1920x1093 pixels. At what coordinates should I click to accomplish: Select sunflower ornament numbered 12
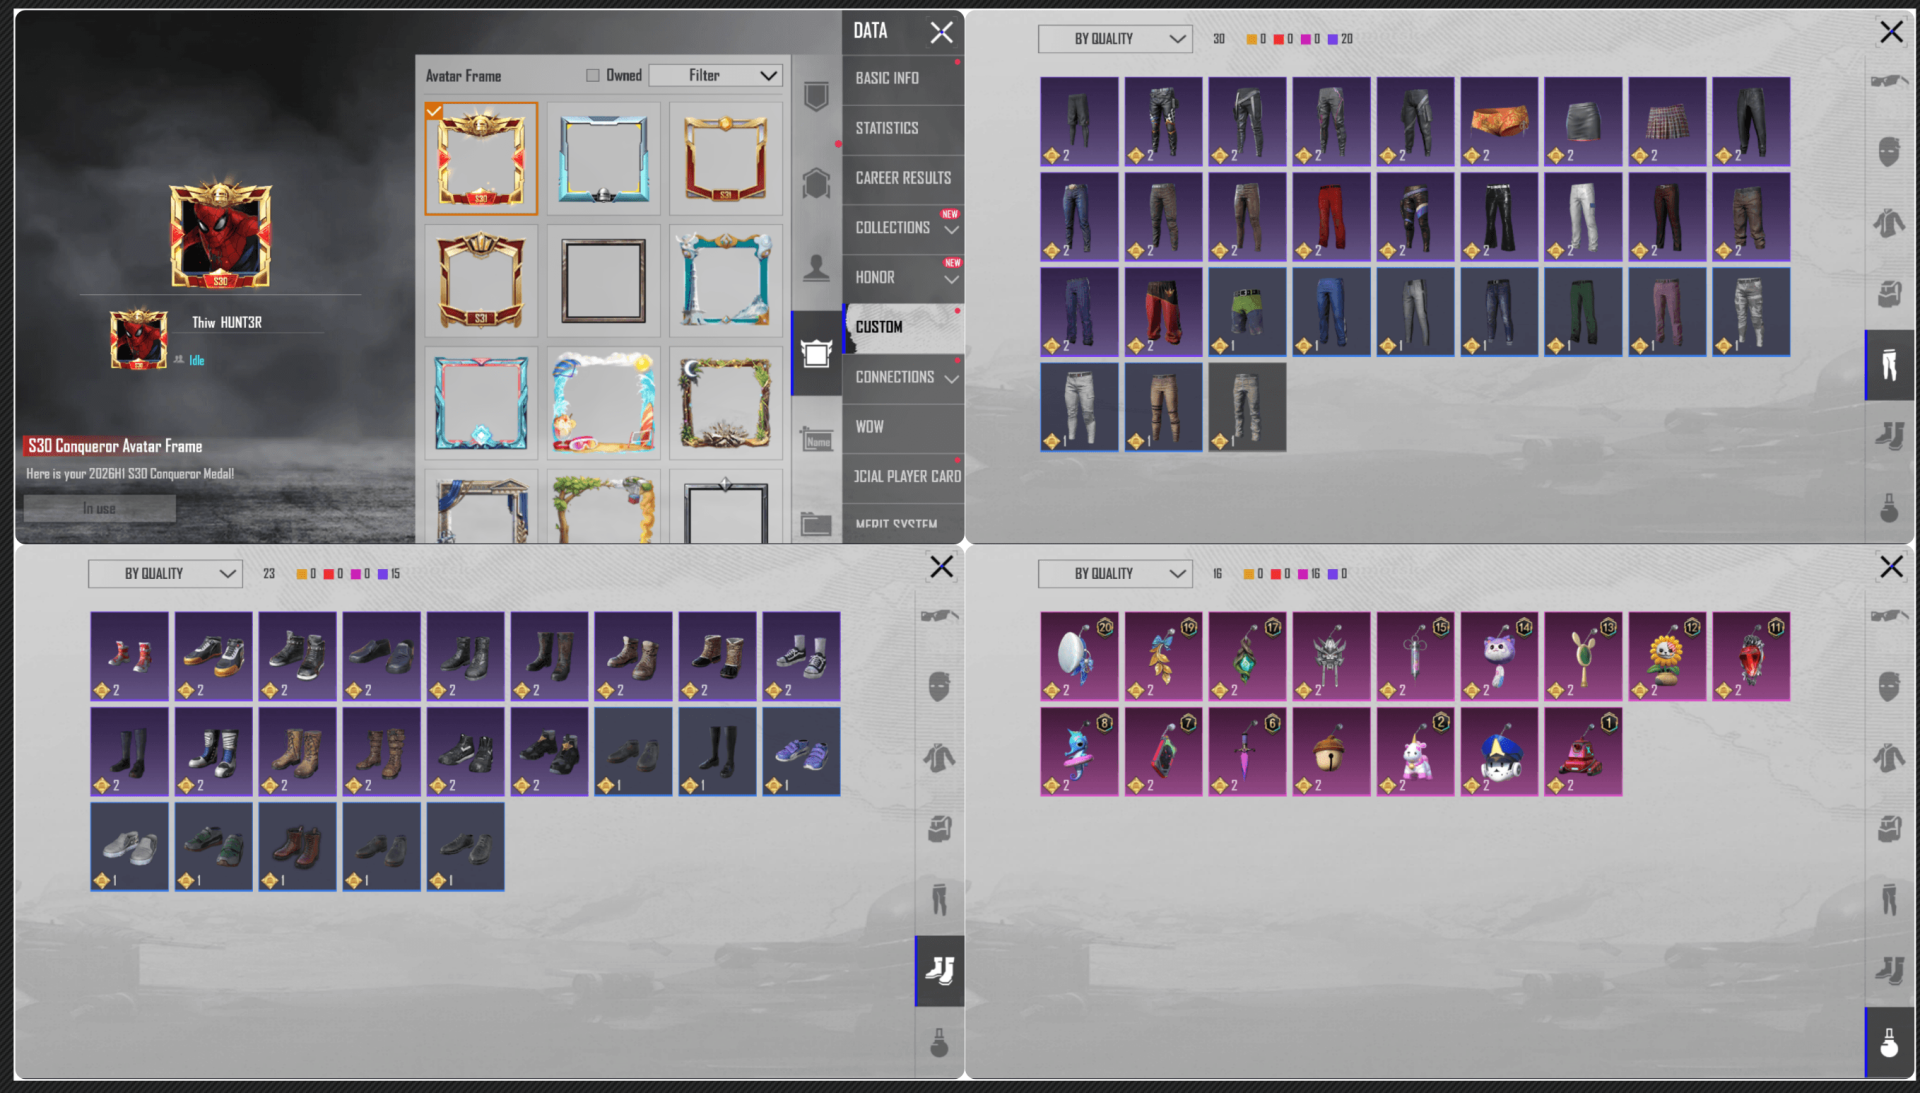click(x=1667, y=657)
